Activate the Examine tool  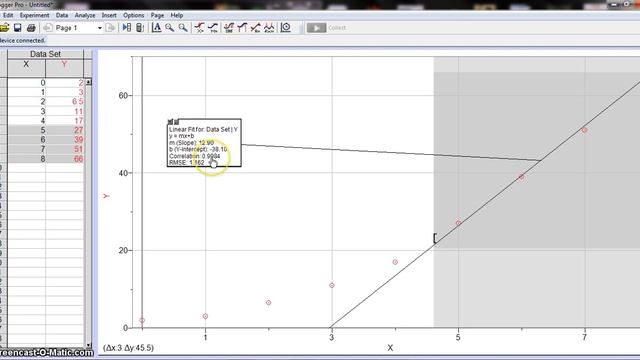pos(200,28)
